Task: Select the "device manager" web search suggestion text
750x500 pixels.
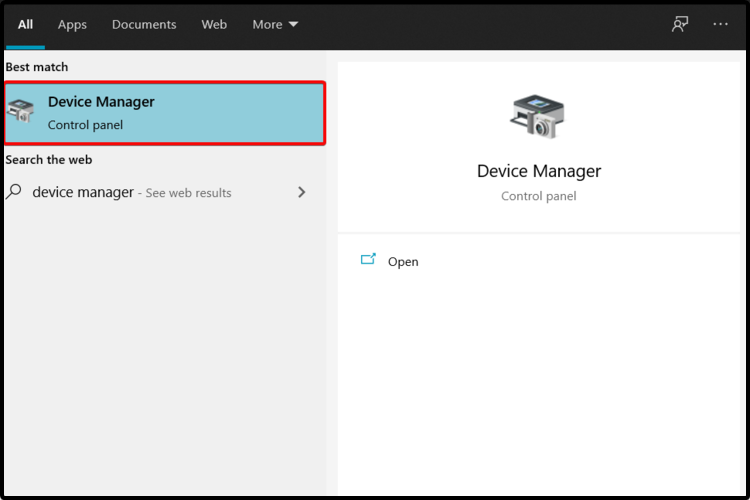Action: pos(83,192)
